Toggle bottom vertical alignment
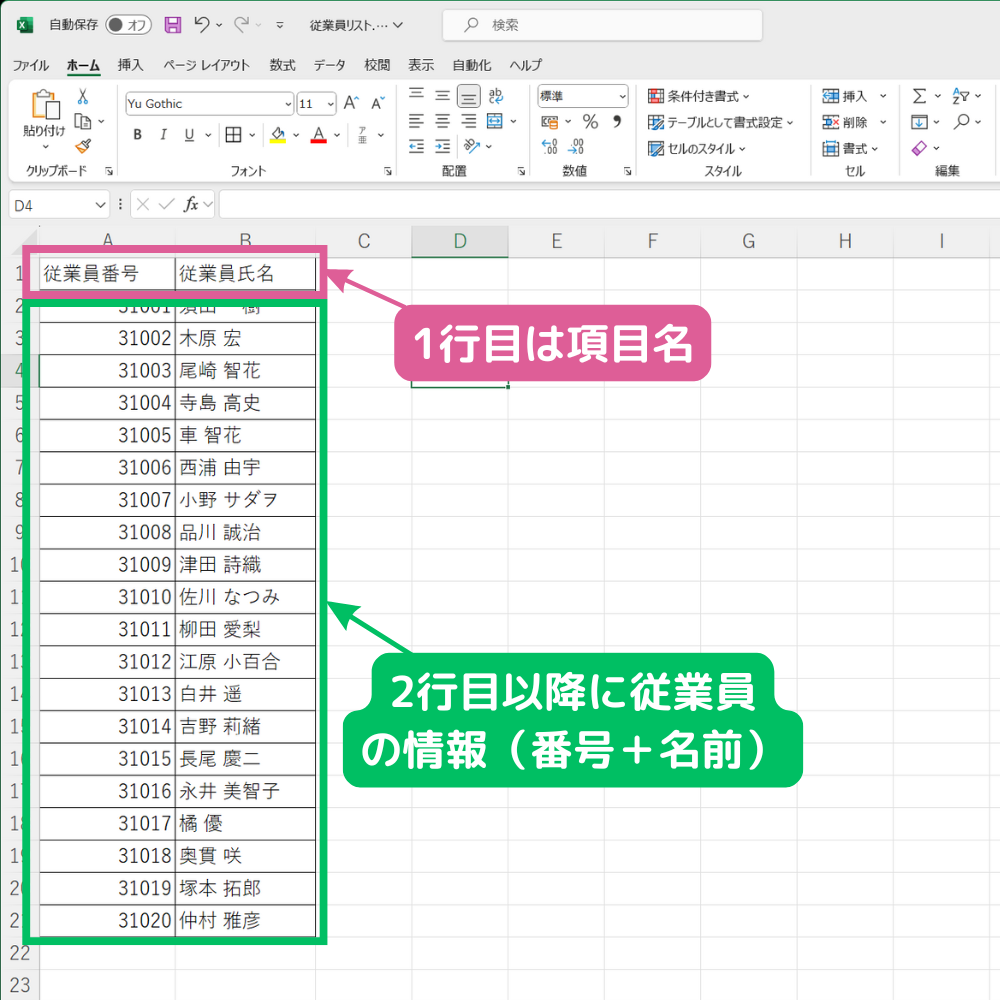Viewport: 1000px width, 1000px height. click(x=469, y=96)
